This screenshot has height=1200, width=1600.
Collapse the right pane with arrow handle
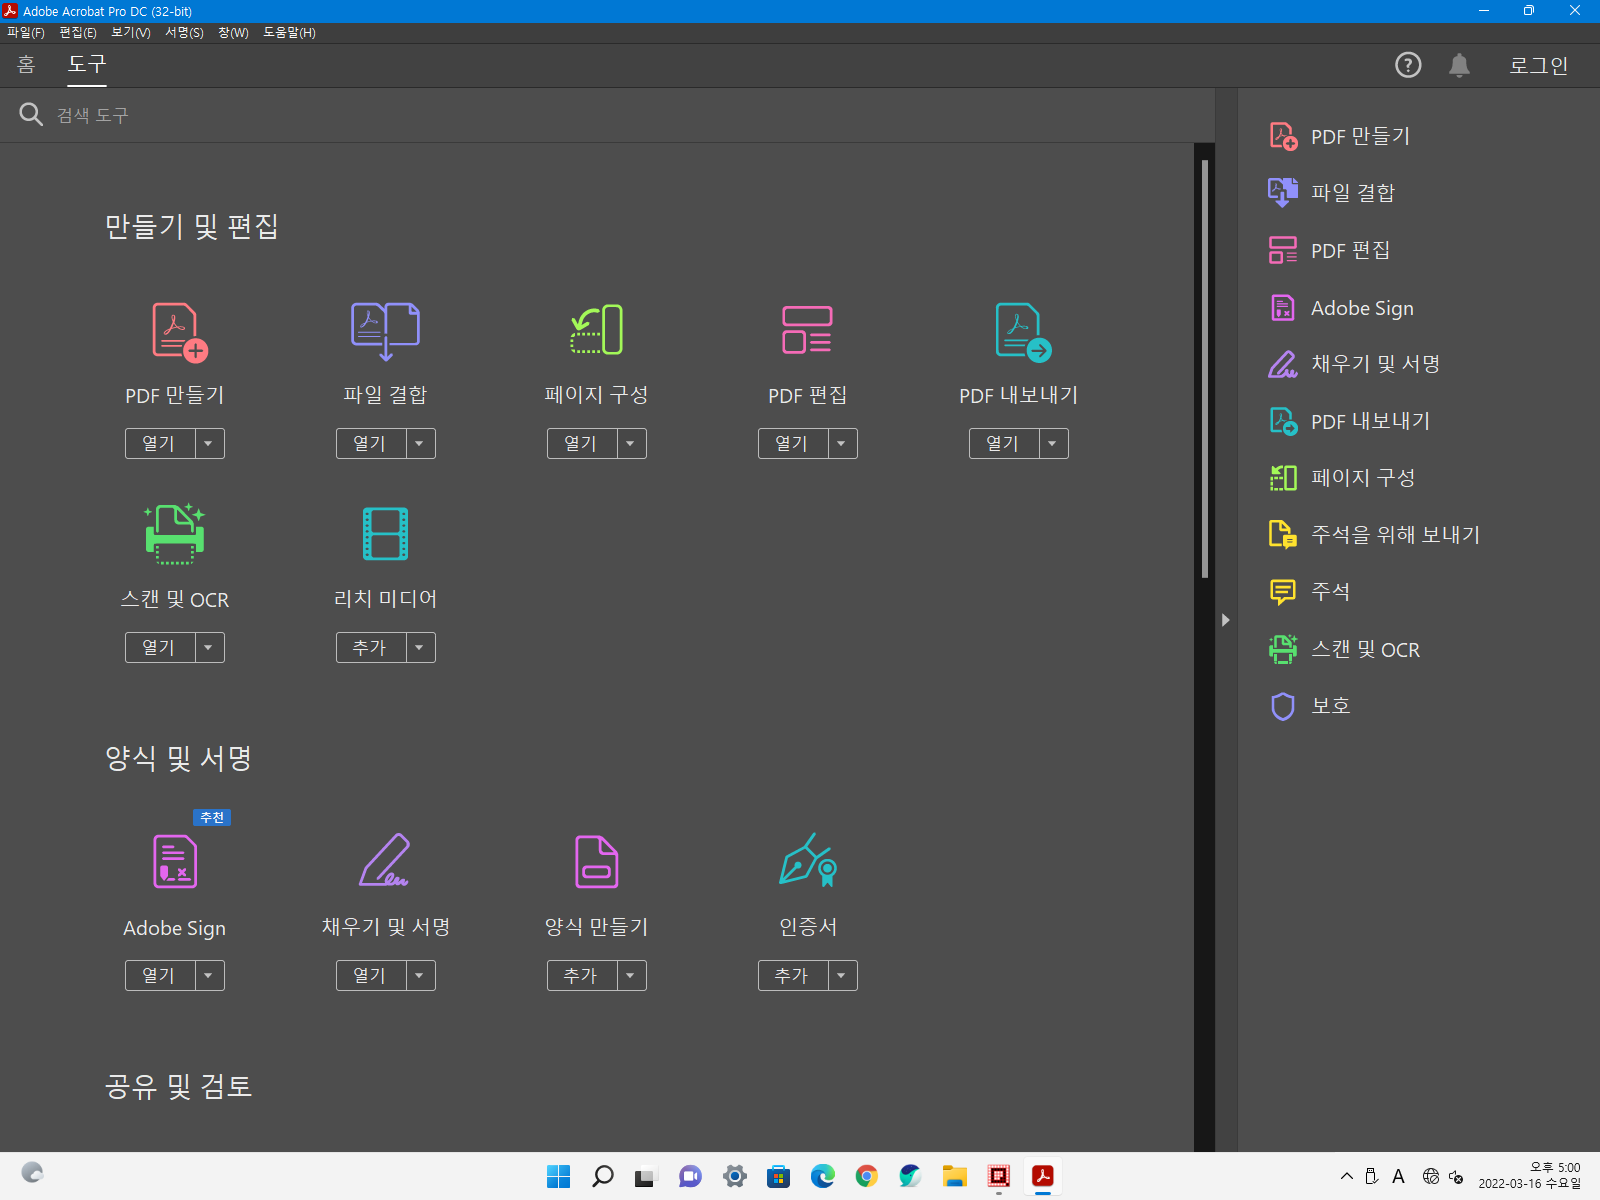tap(1226, 620)
